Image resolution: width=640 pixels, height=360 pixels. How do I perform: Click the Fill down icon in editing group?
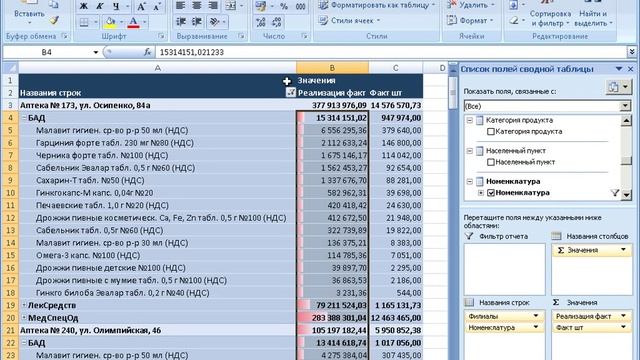pyautogui.click(x=514, y=5)
